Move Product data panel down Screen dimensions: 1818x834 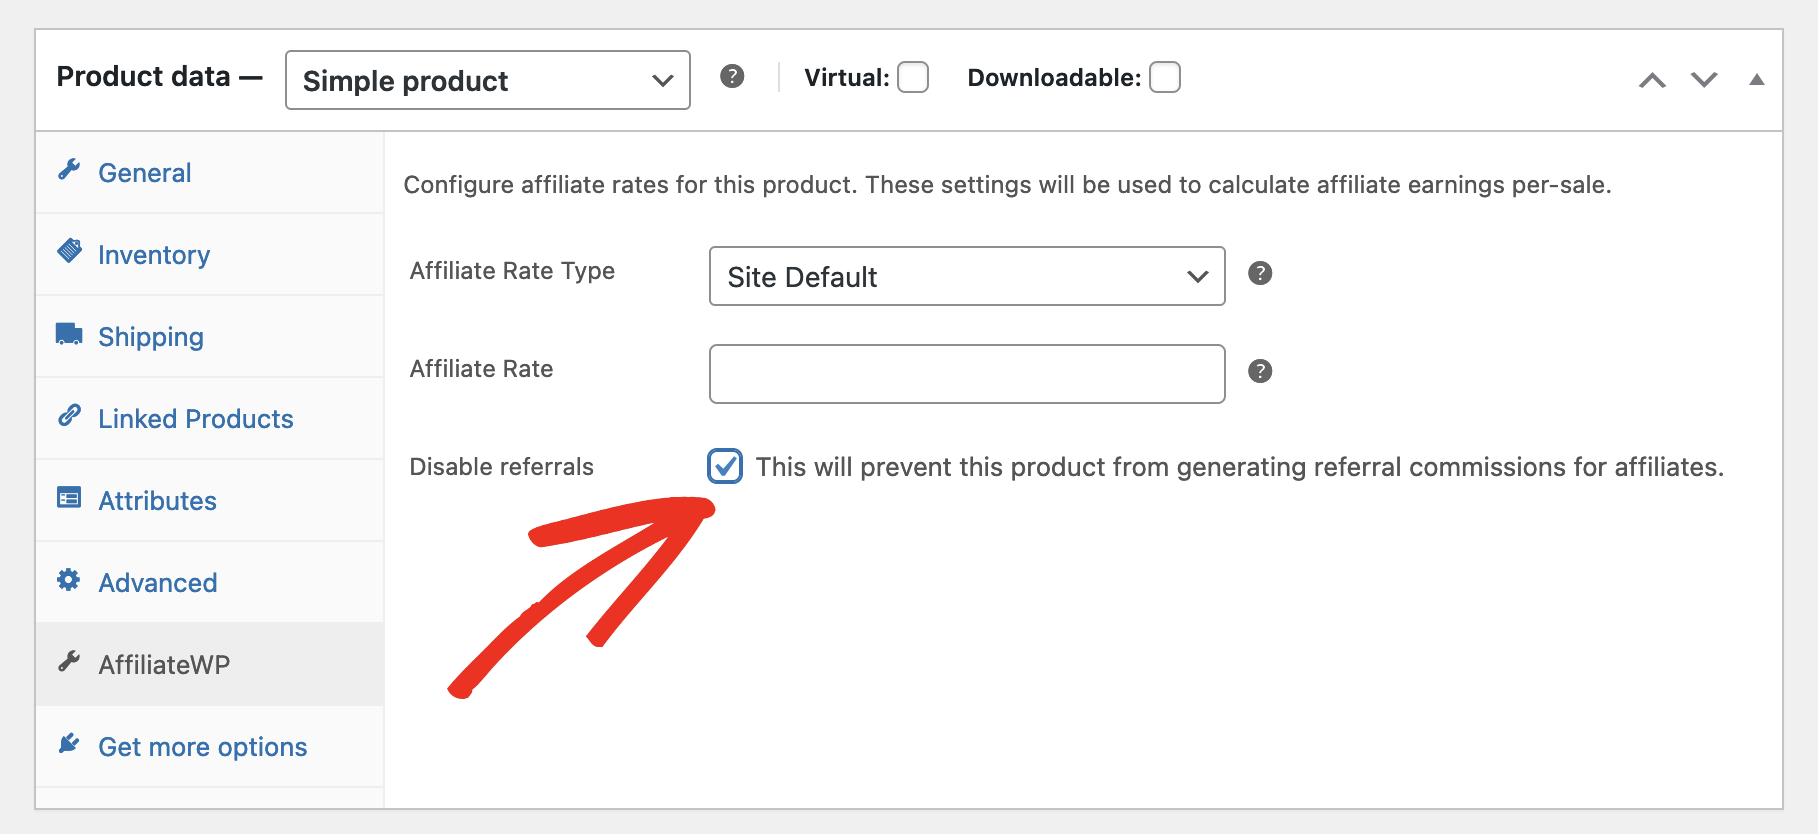point(1704,80)
